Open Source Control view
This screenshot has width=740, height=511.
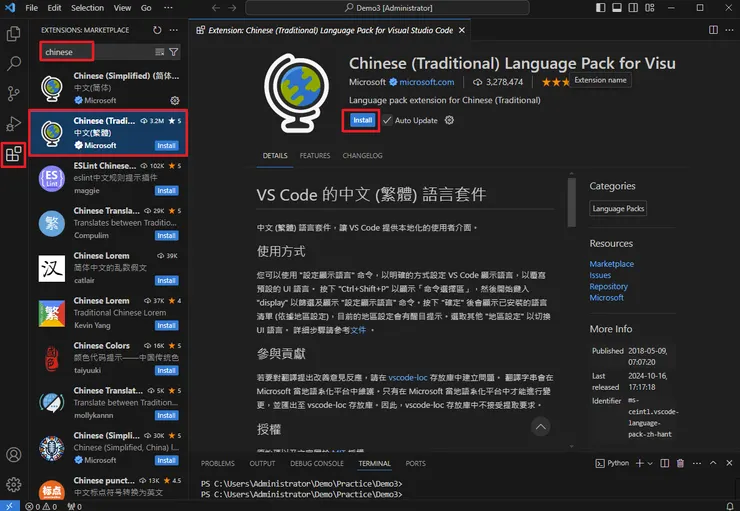click(13, 93)
